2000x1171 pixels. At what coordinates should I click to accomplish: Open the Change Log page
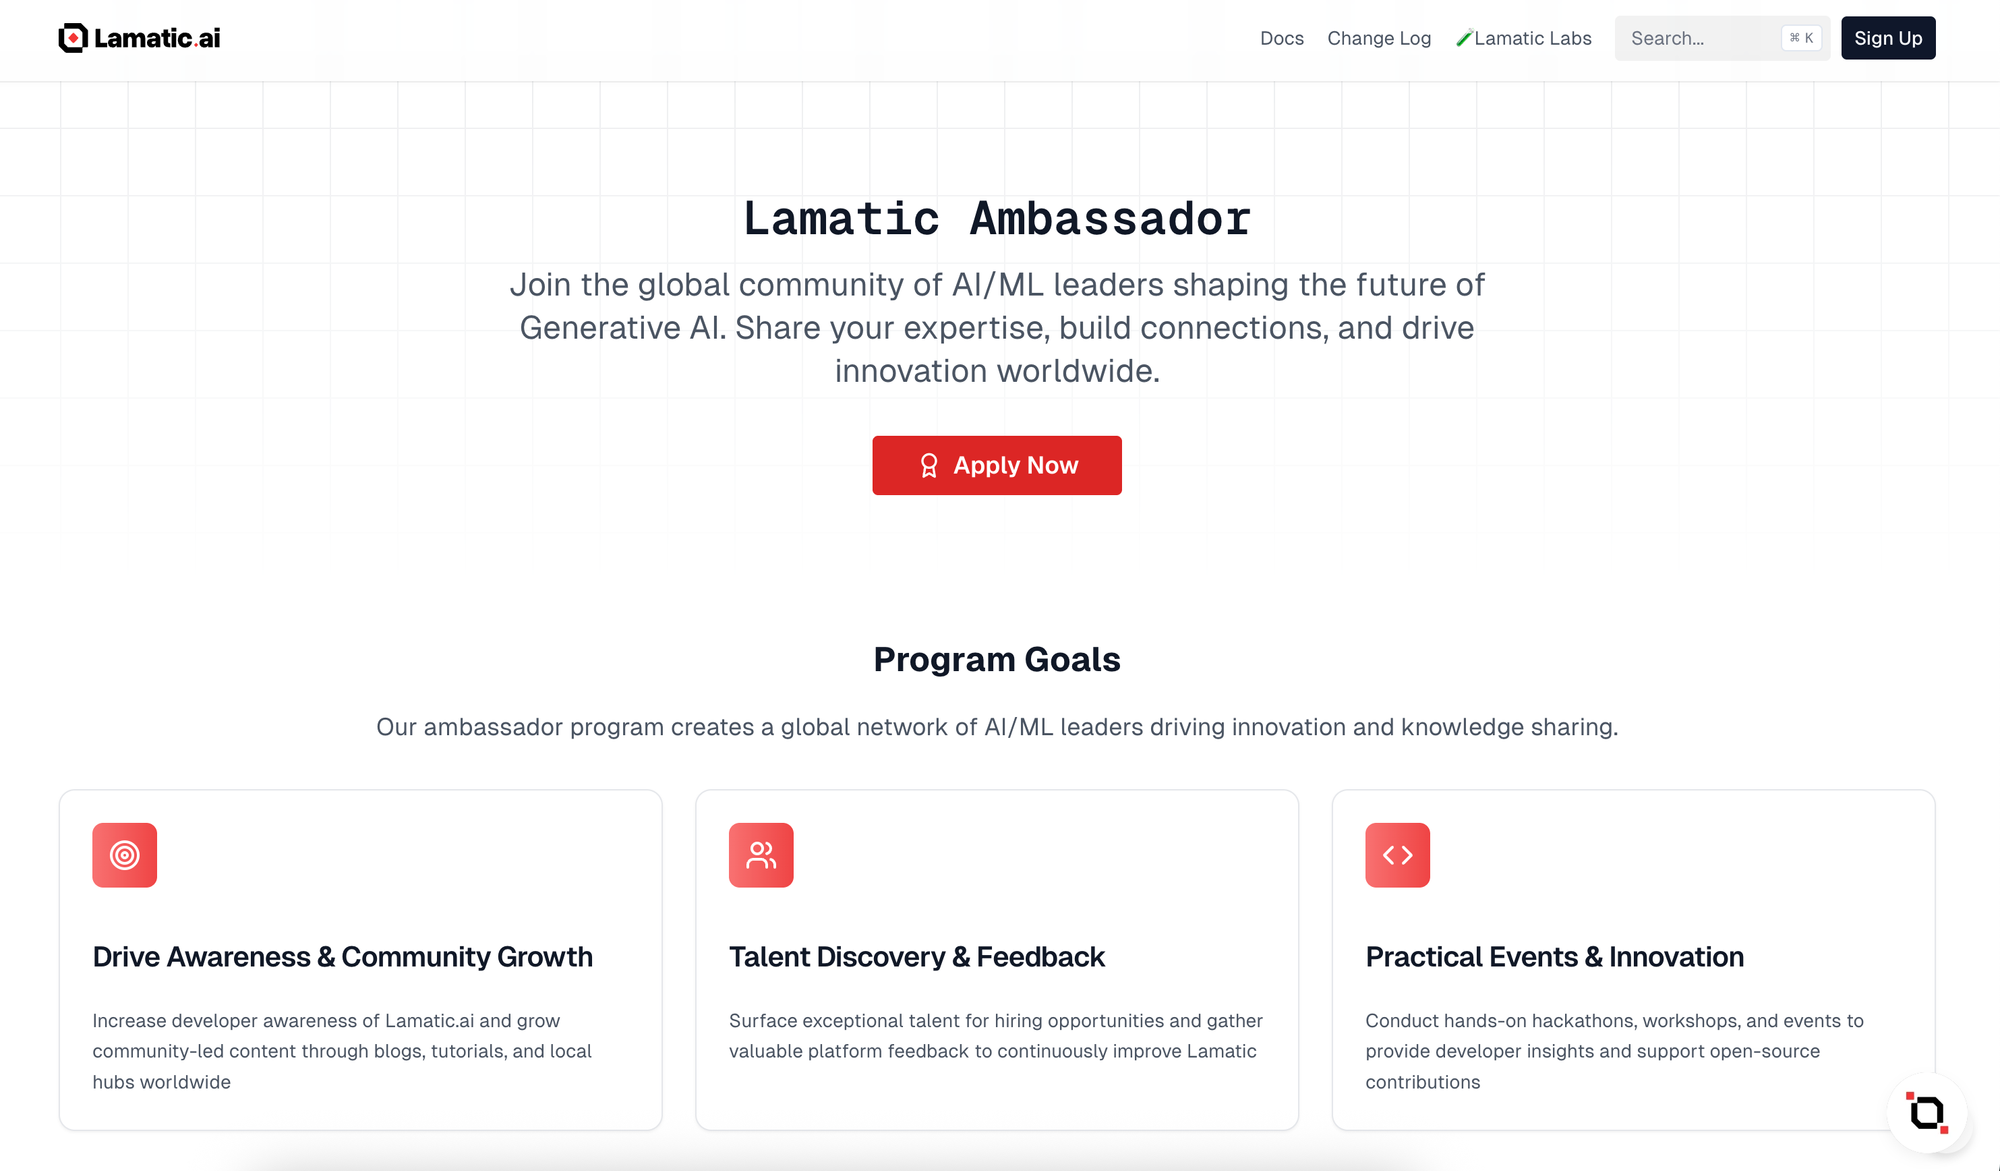[x=1379, y=38]
